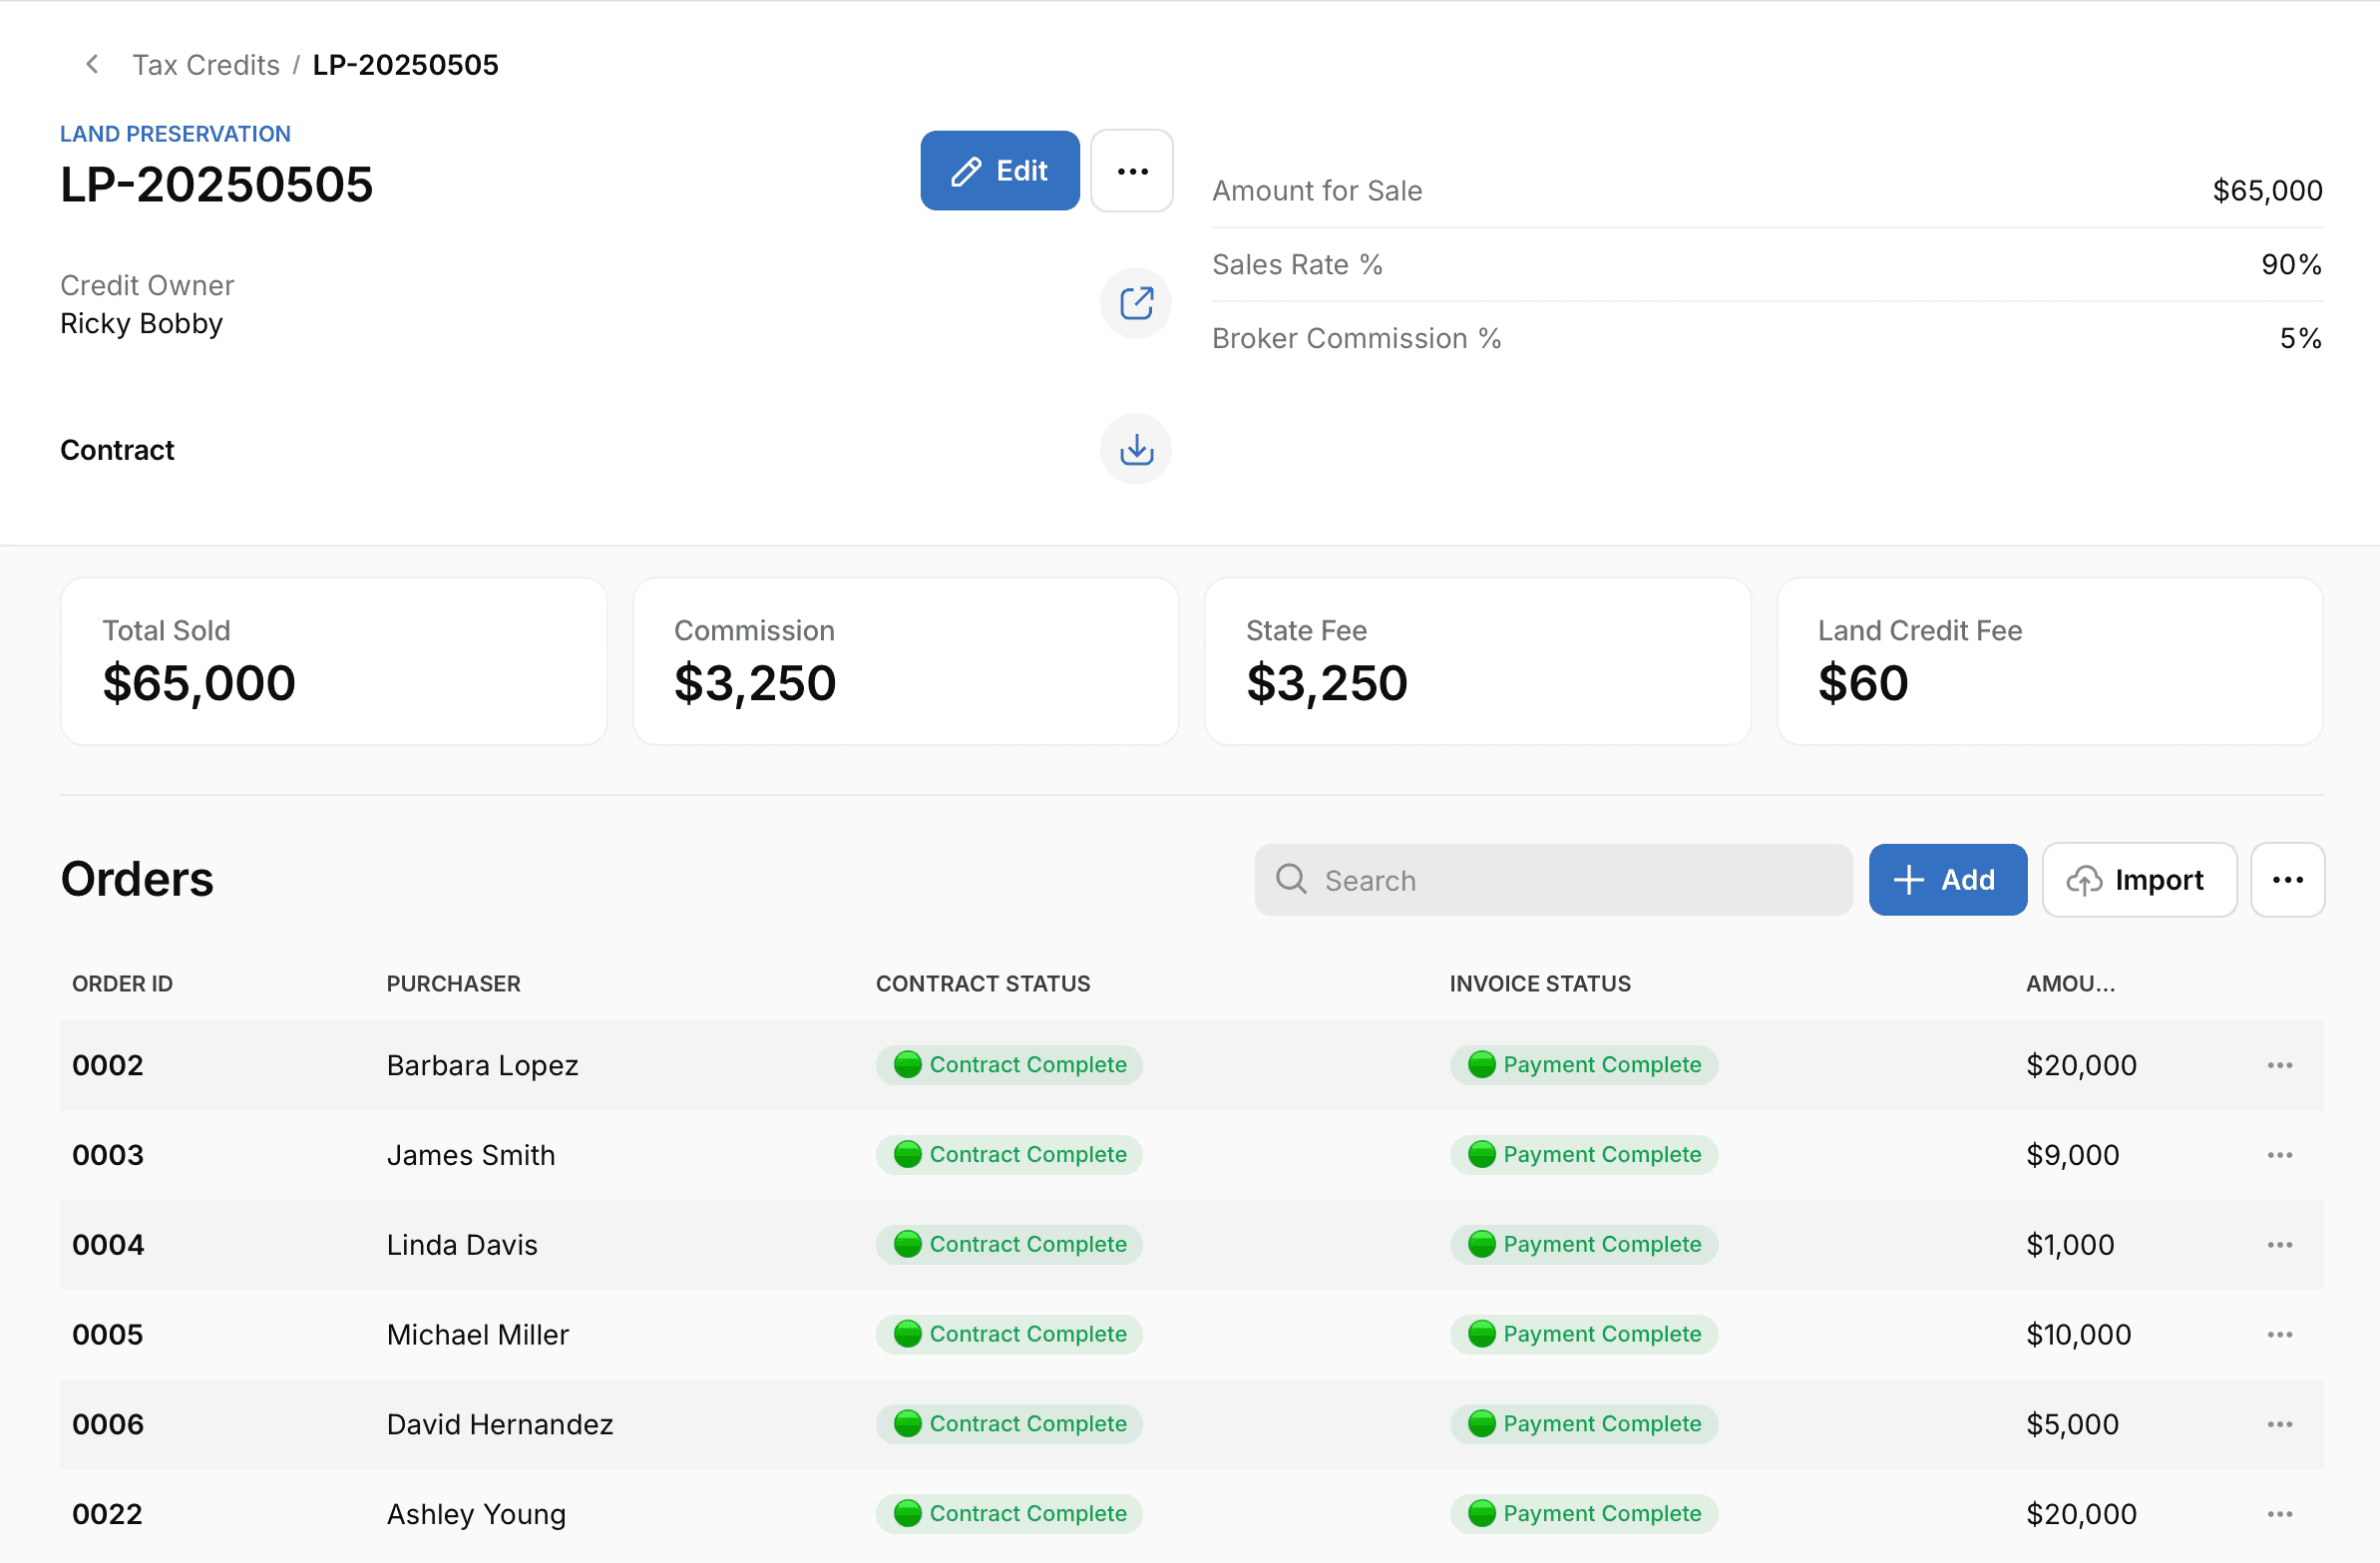Click Contract Complete badge for Barbara Lopez
The image size is (2380, 1563).
click(x=1009, y=1065)
